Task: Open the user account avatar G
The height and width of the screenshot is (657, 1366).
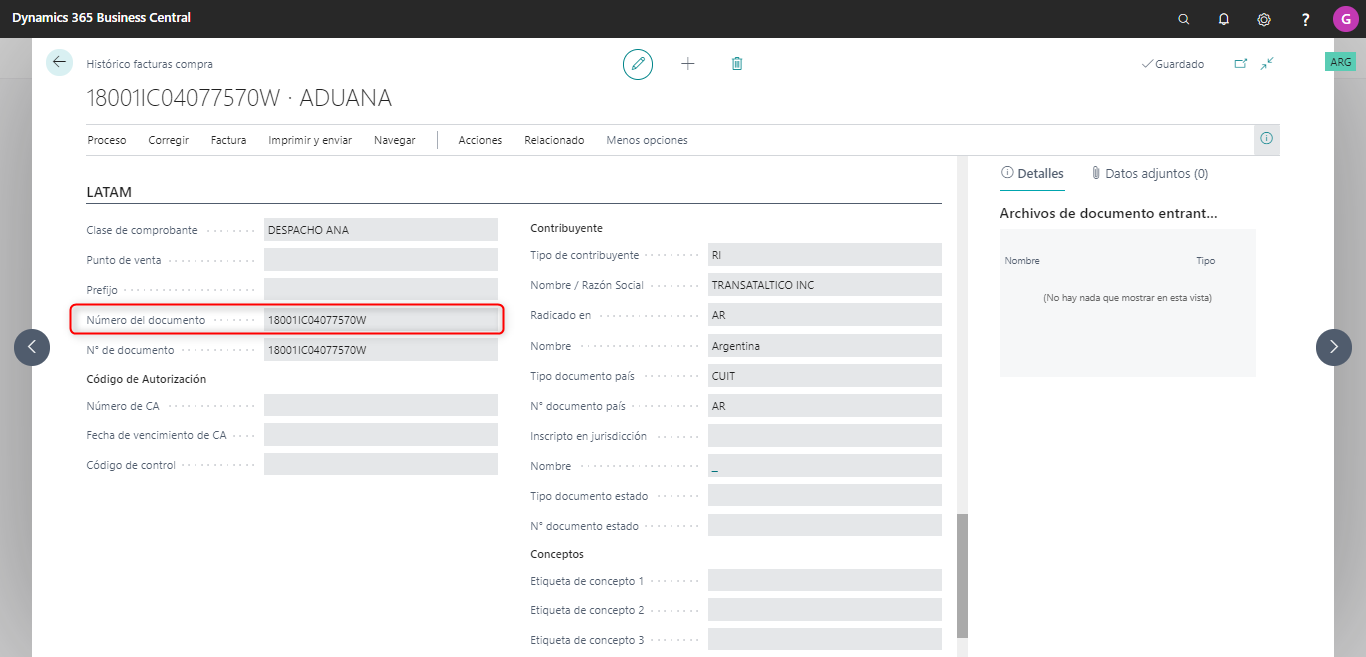Action: pos(1345,19)
